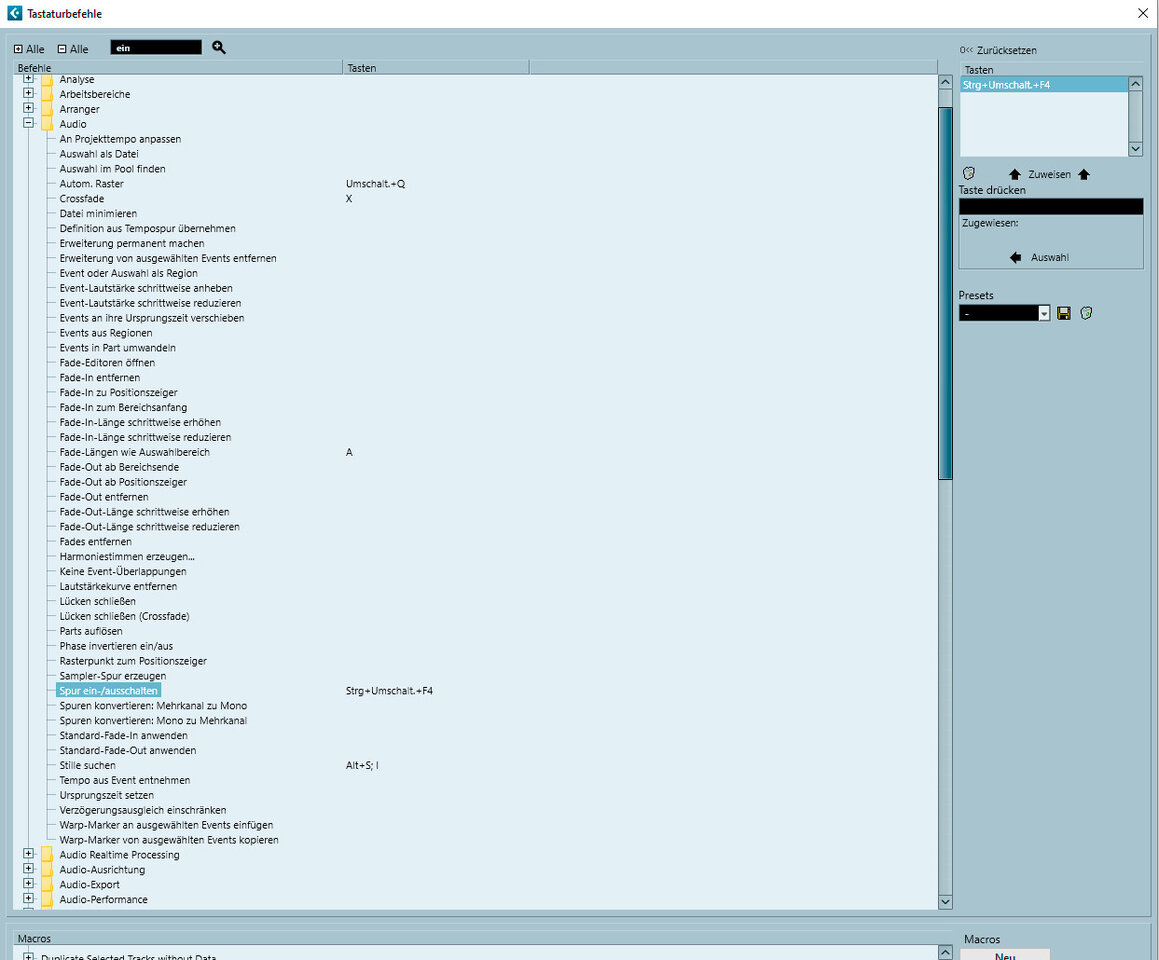Viewport: 1159px width, 960px height.
Task: Select 'Crossfade' command
Action: tap(81, 198)
